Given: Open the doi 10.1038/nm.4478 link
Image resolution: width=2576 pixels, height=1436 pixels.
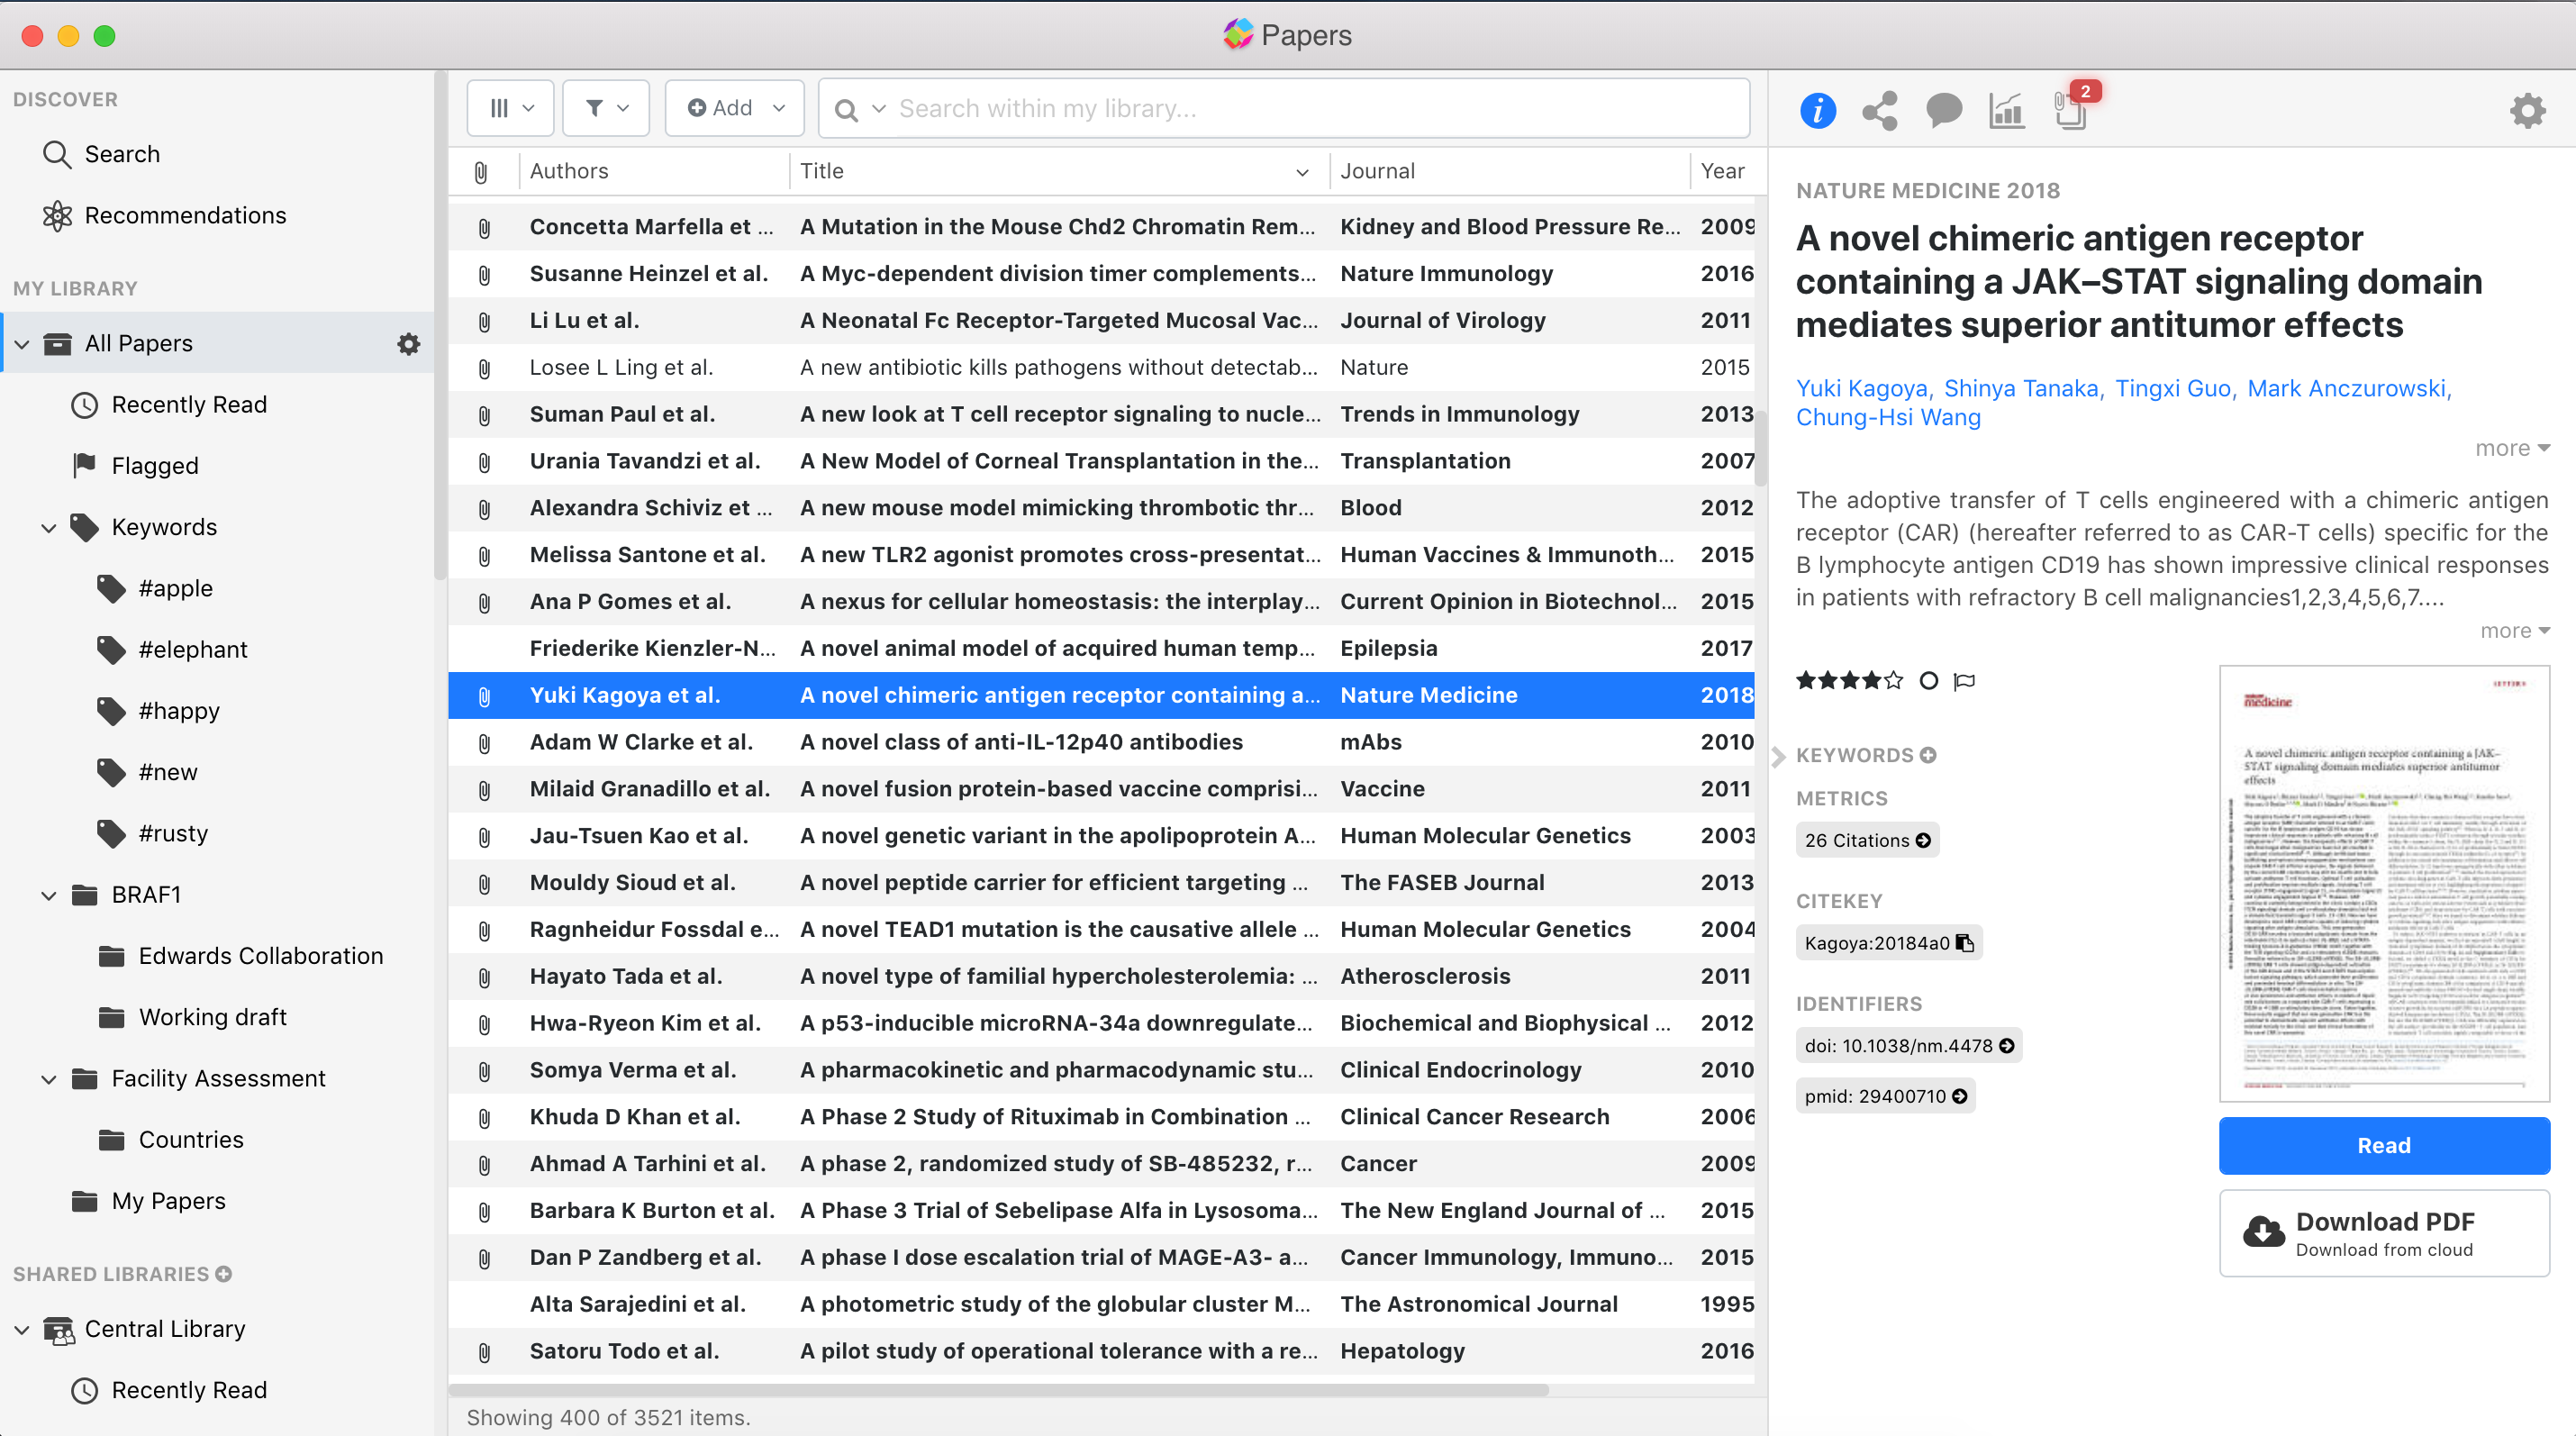Looking at the screenshot, I should point(1908,1045).
